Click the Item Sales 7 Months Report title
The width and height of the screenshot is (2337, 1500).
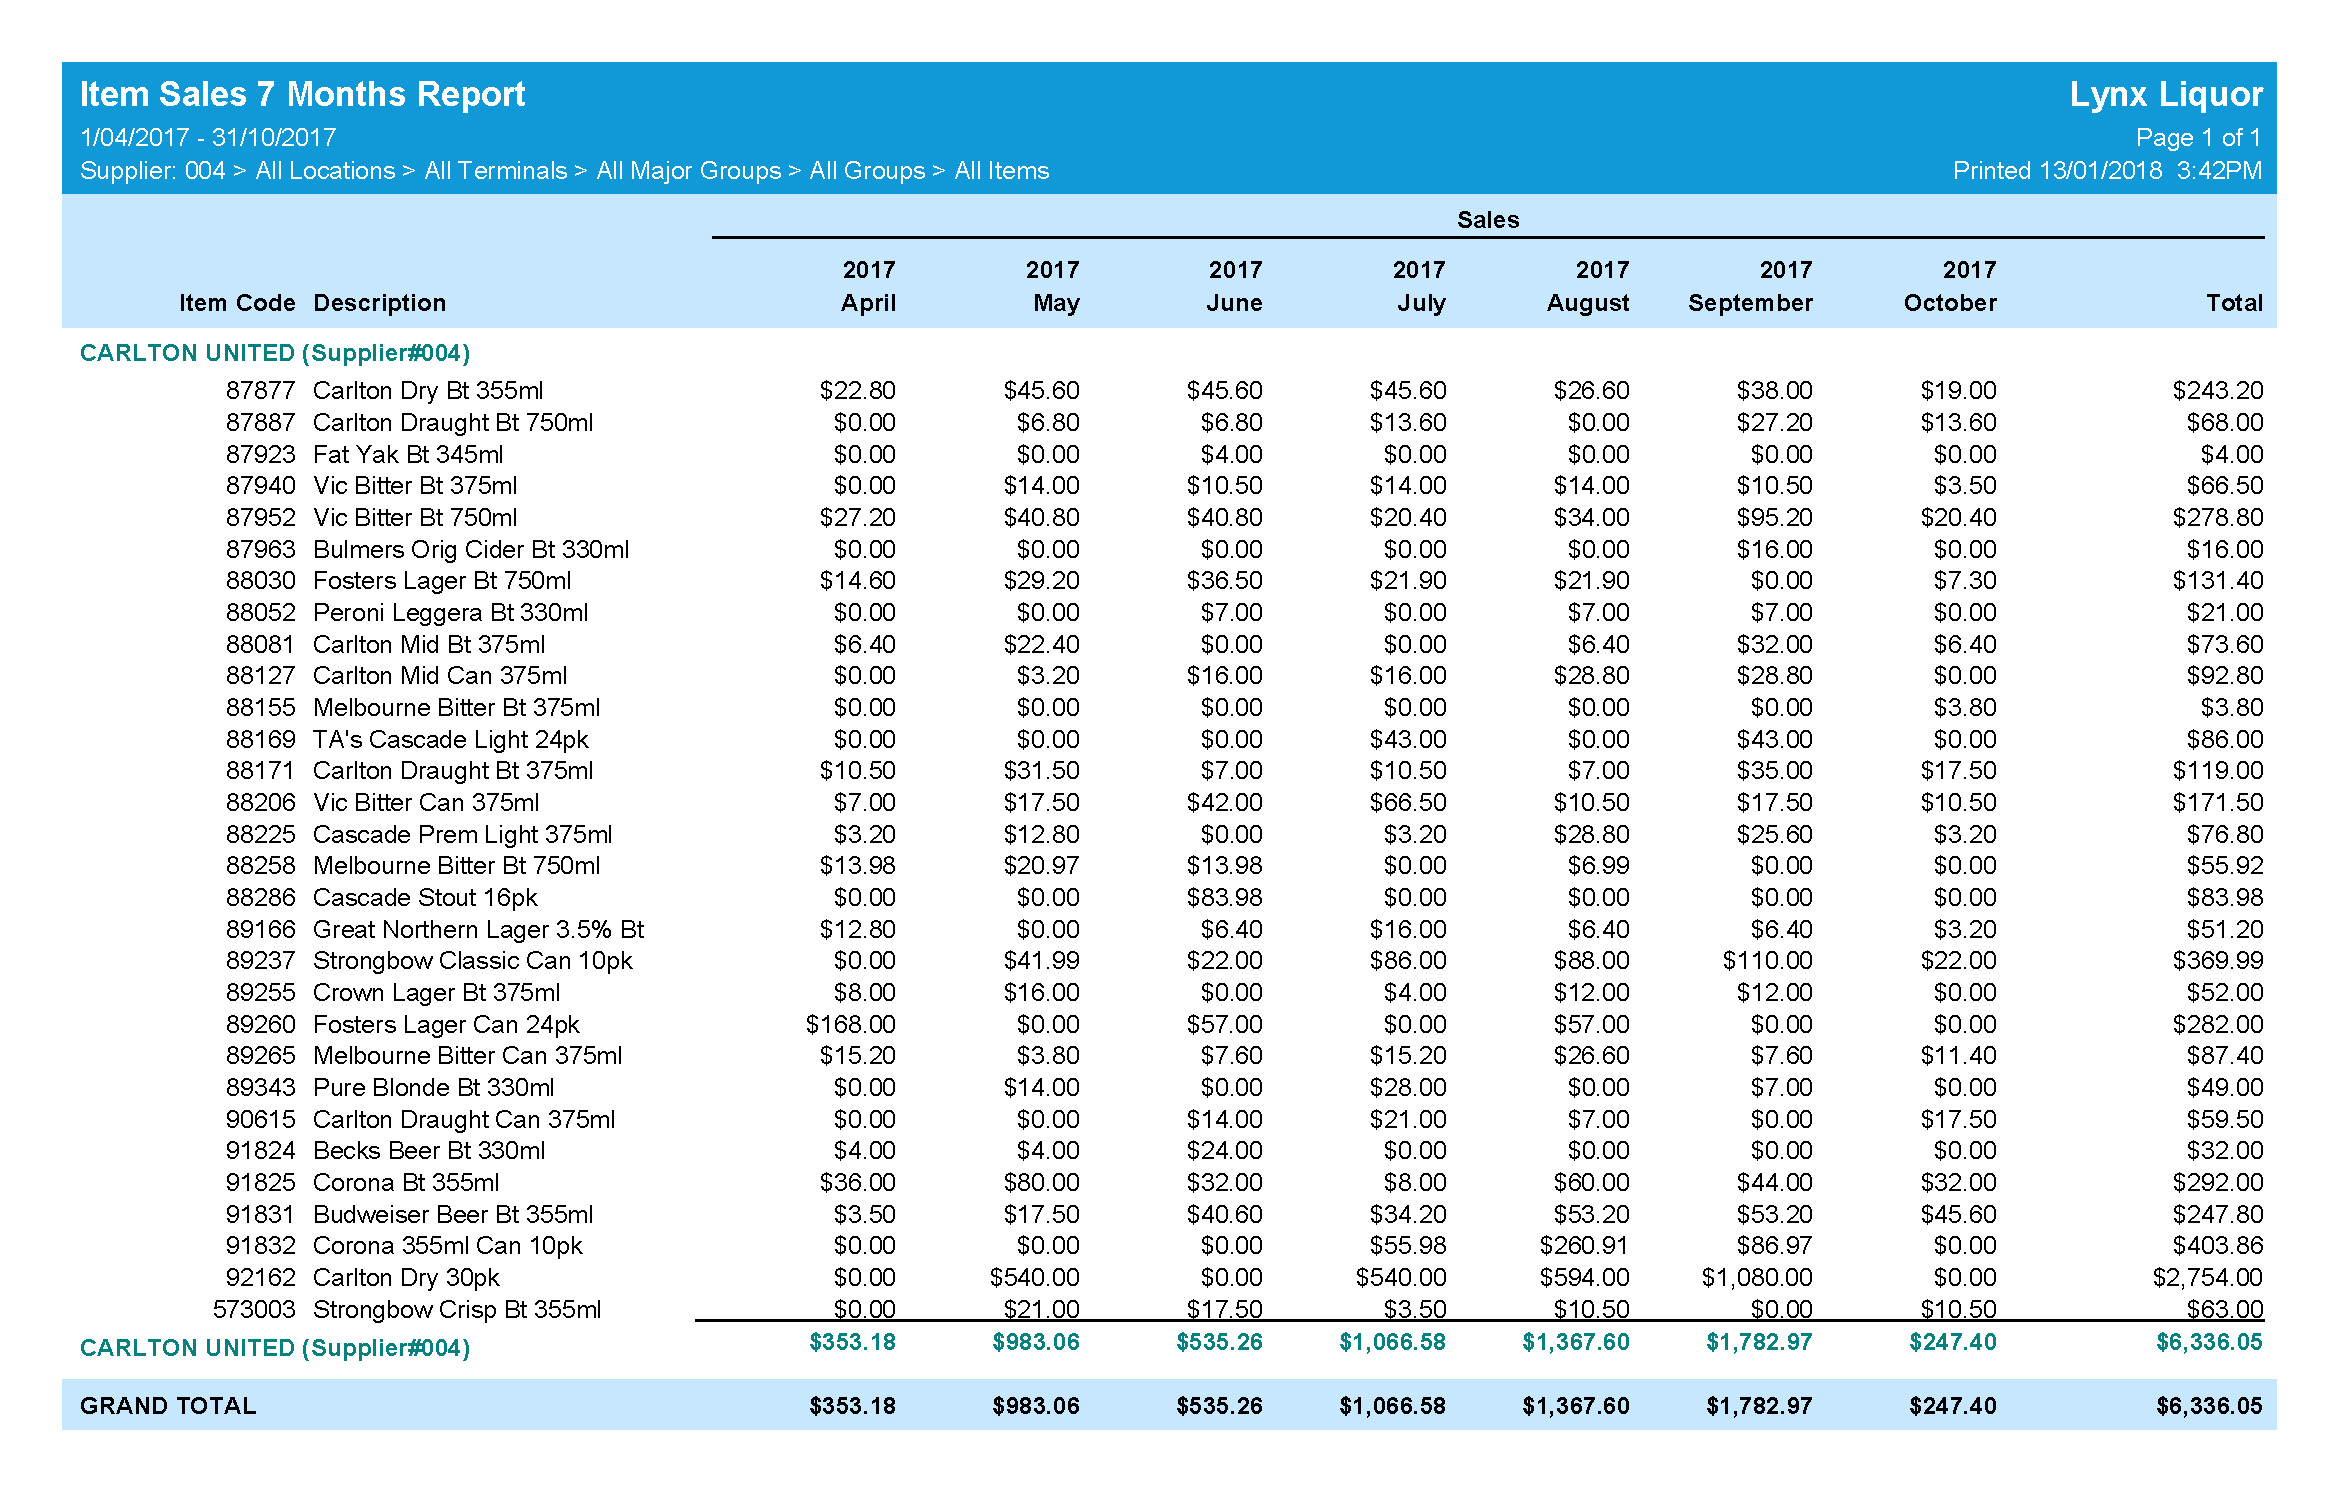coord(302,94)
